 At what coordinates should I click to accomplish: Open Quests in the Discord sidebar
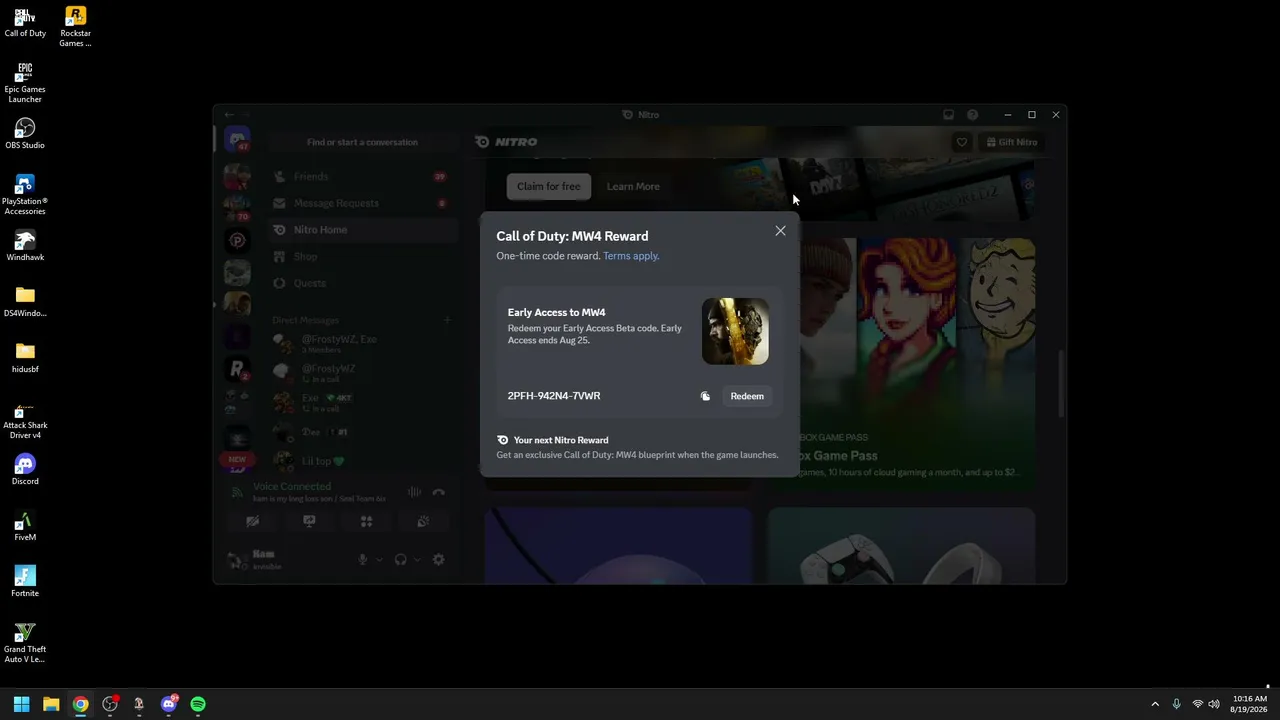(362, 283)
